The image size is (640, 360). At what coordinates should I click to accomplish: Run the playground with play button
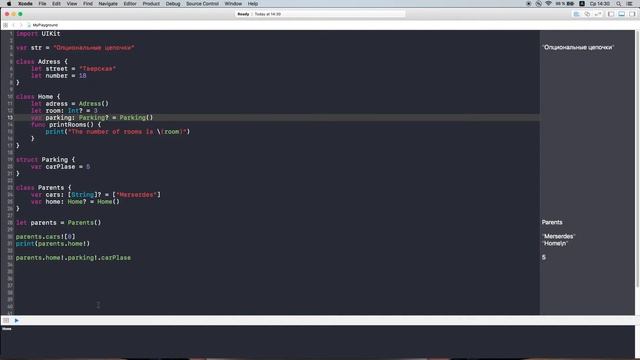click(x=16, y=320)
